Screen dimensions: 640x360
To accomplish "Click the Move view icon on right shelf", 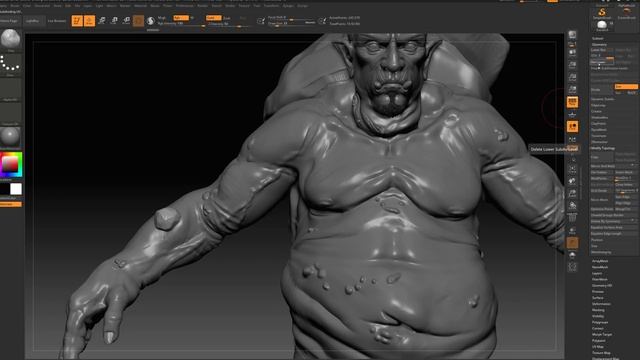I will (x=572, y=181).
